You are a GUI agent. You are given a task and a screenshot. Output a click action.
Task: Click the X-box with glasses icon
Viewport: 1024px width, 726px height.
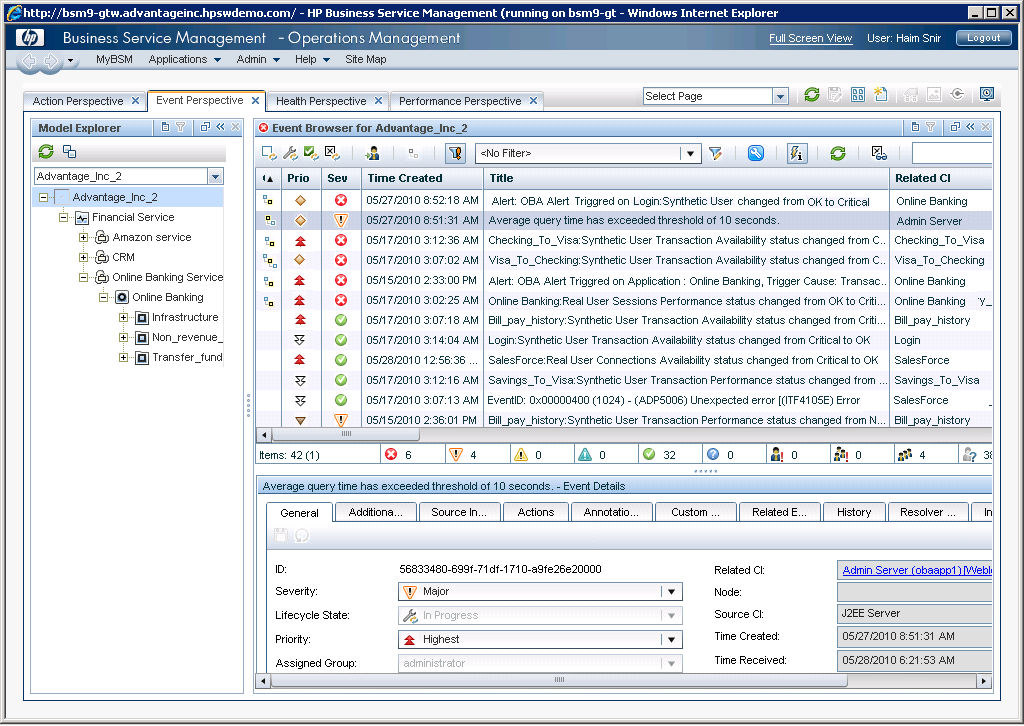(879, 153)
